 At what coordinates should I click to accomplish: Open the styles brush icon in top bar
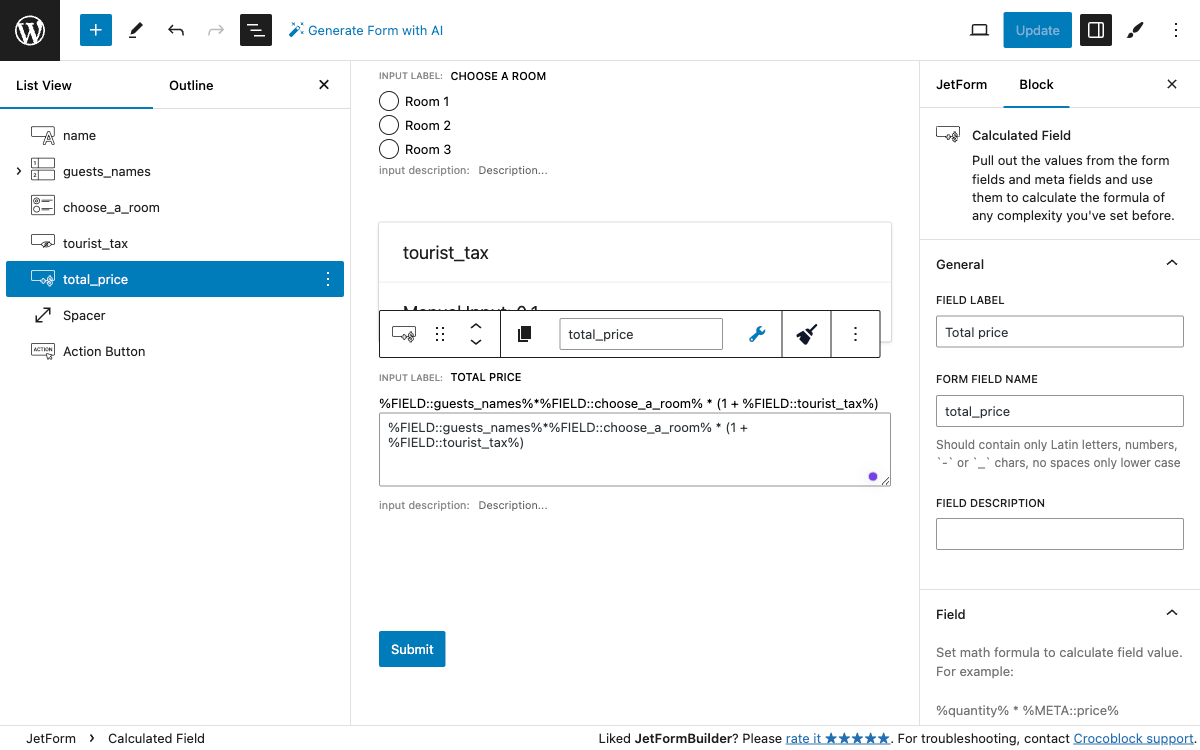pos(1135,30)
